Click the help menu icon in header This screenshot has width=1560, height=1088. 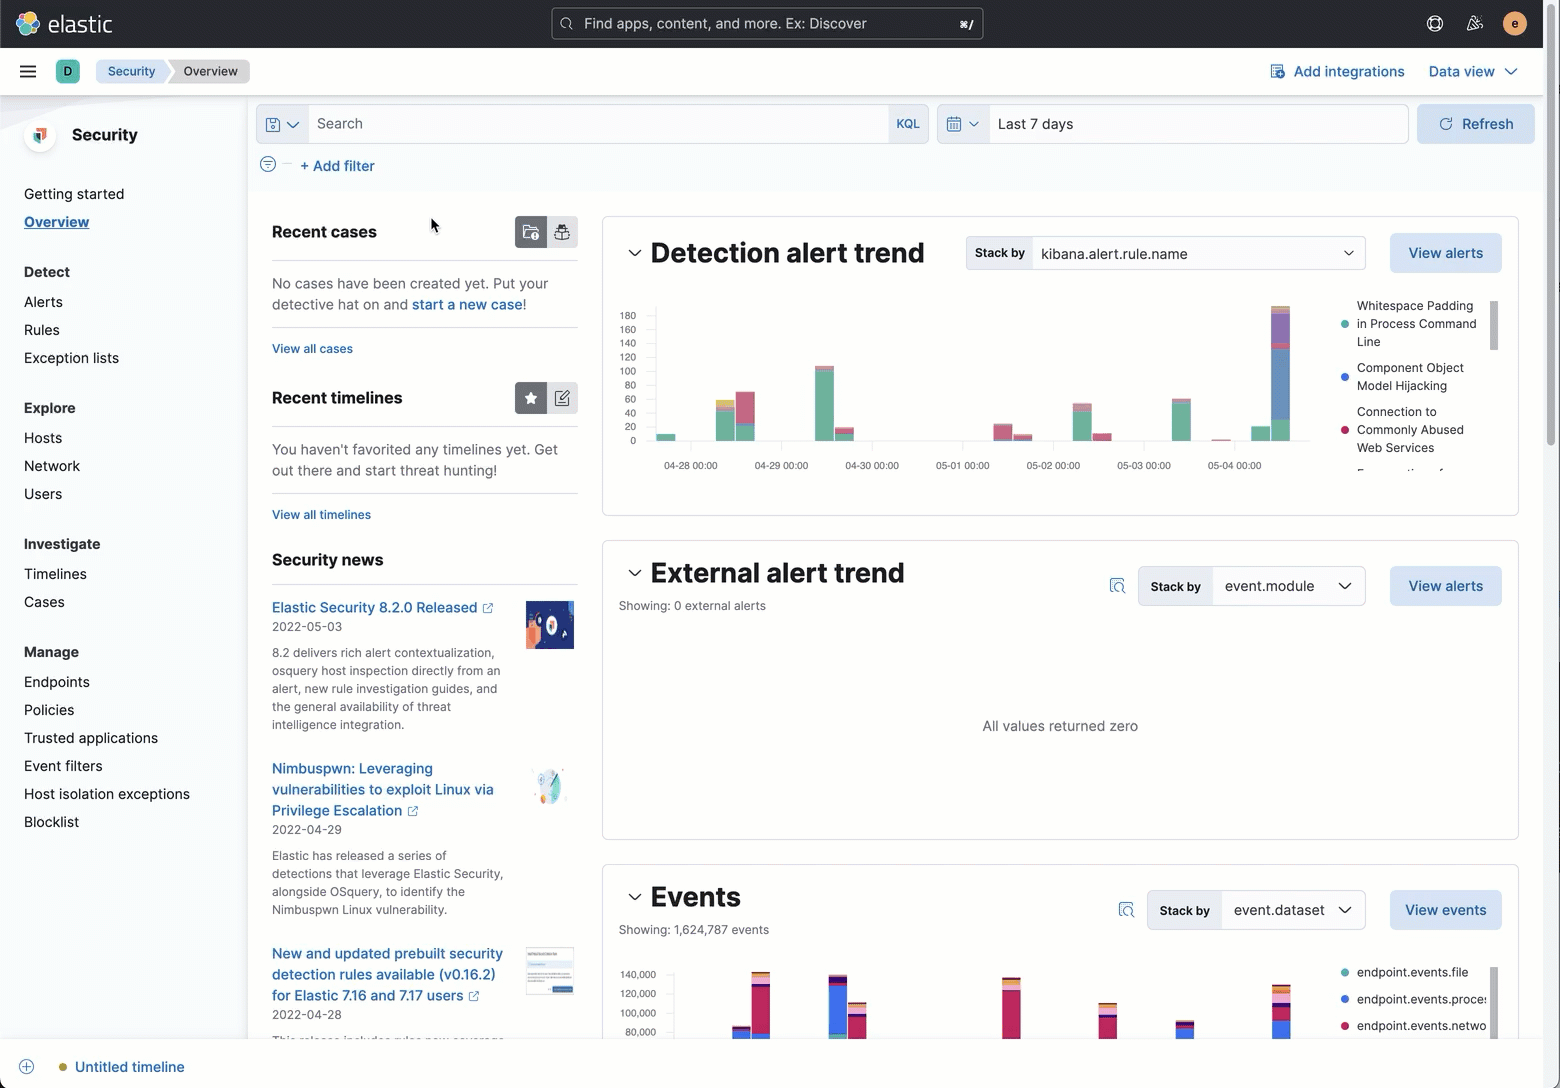1435,24
